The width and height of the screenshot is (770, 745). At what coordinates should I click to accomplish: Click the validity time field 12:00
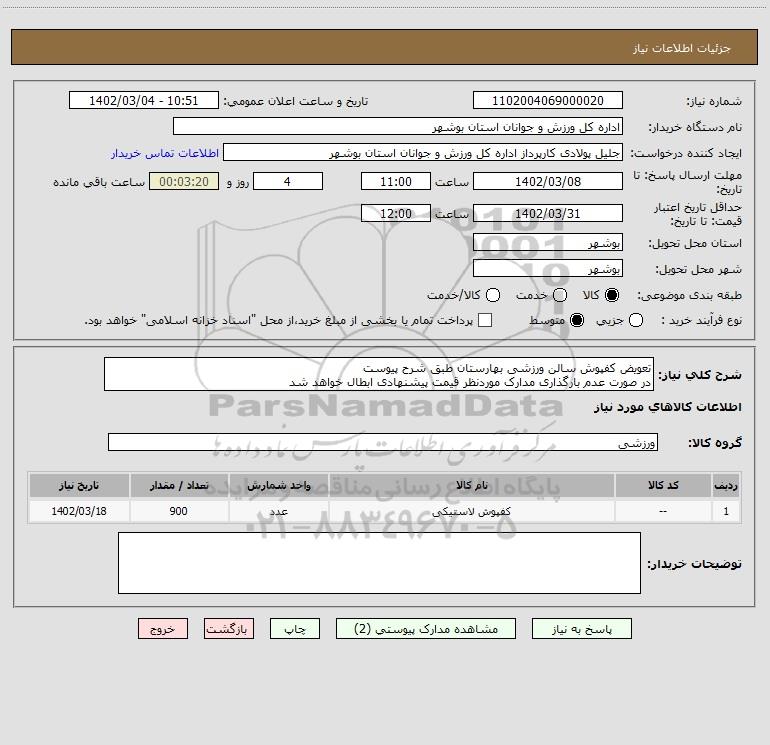(396, 213)
